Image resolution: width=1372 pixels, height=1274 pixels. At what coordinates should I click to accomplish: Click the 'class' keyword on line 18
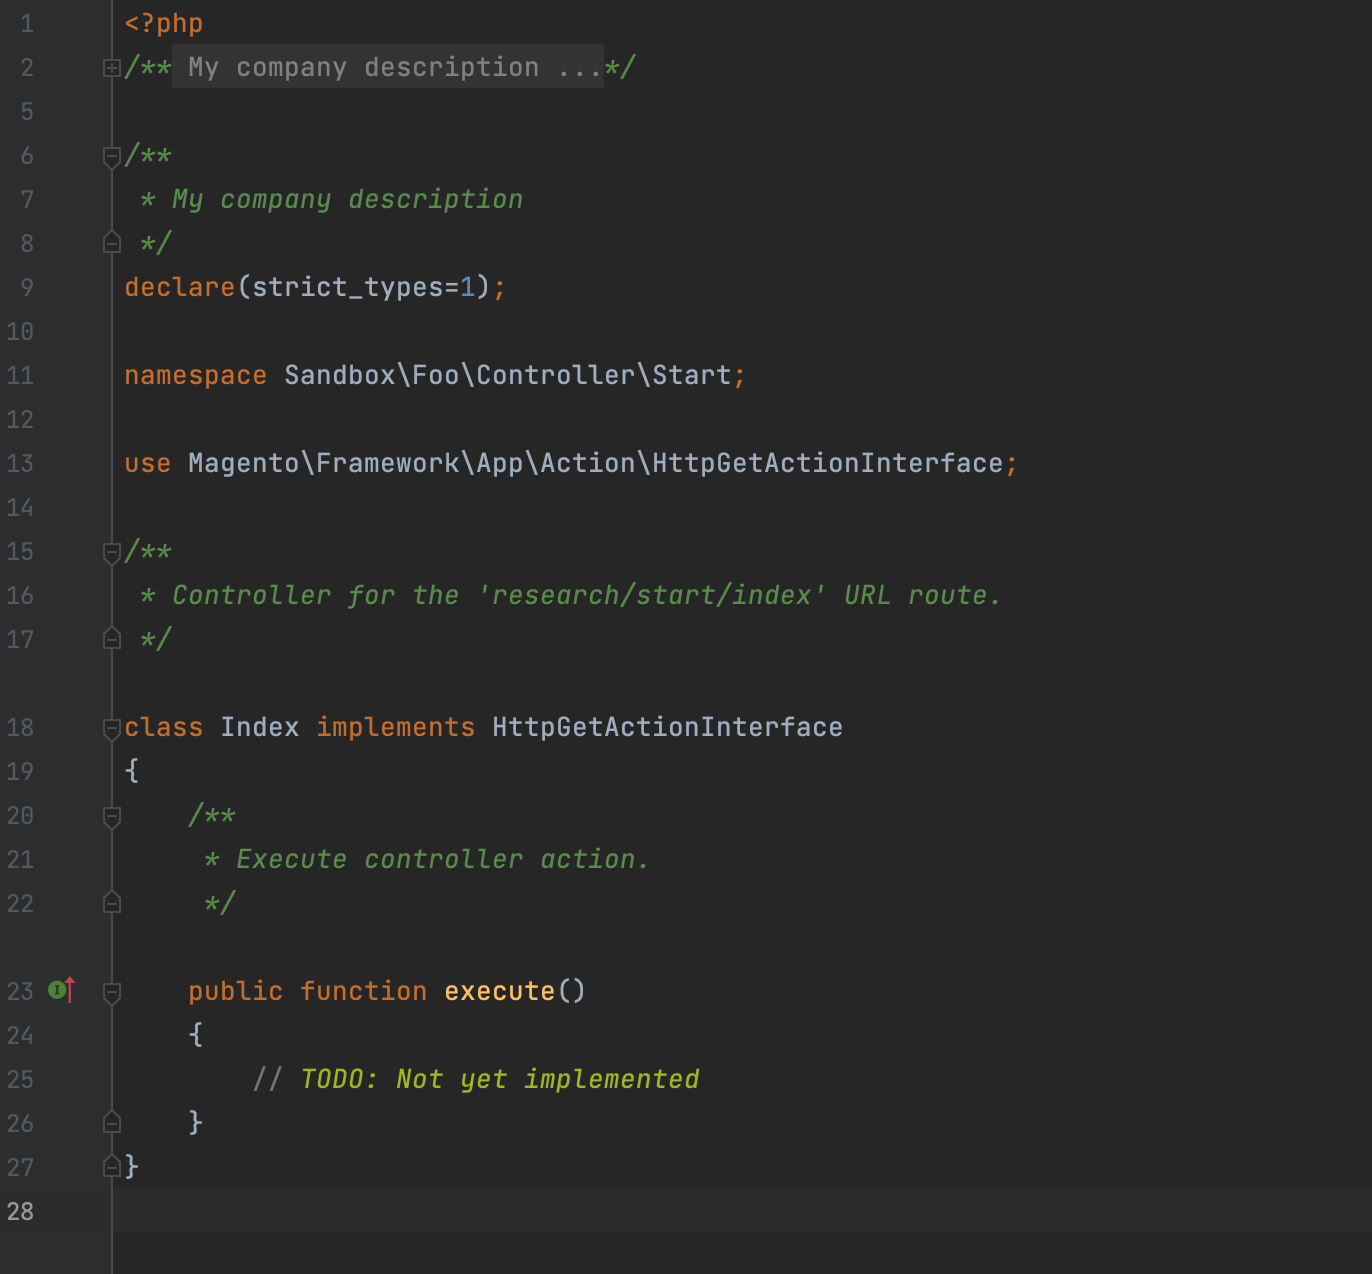coord(164,727)
